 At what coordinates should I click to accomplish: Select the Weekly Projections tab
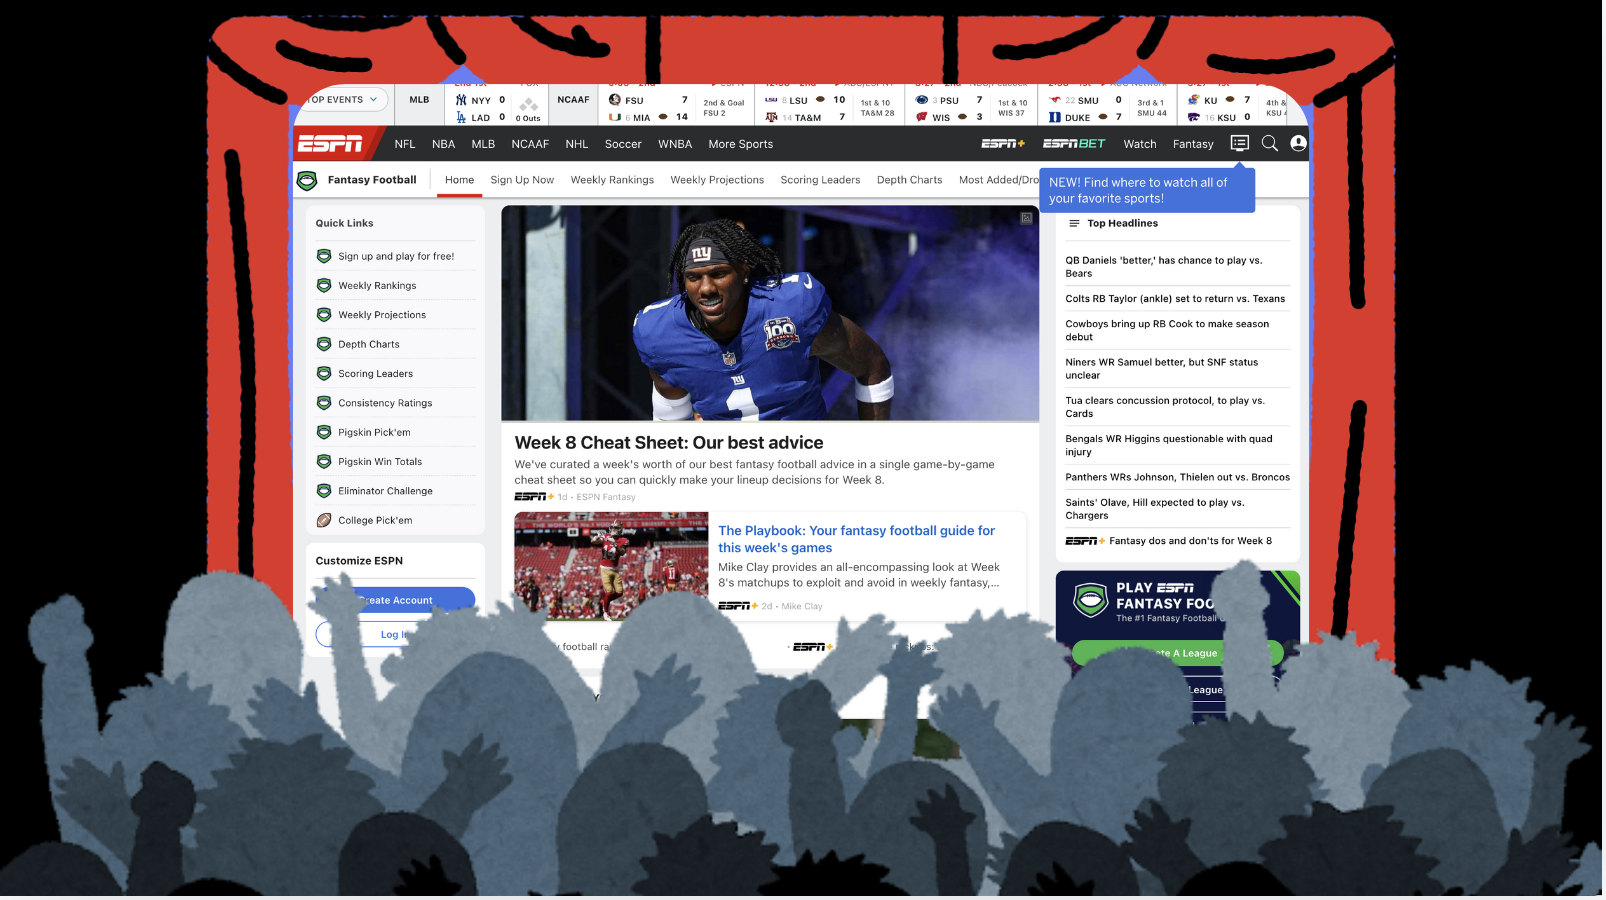(717, 180)
